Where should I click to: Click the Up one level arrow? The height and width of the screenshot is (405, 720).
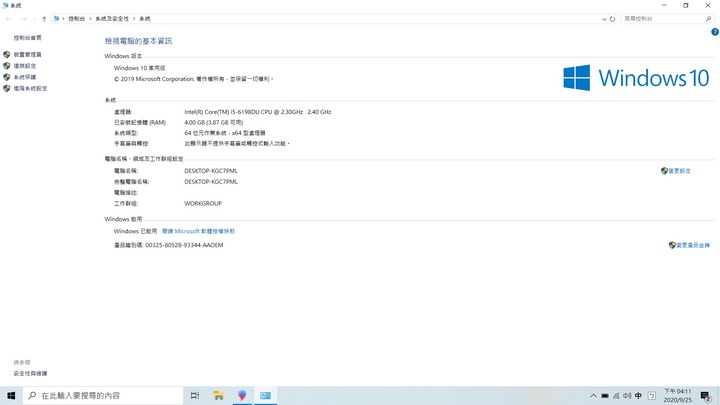pyautogui.click(x=44, y=19)
